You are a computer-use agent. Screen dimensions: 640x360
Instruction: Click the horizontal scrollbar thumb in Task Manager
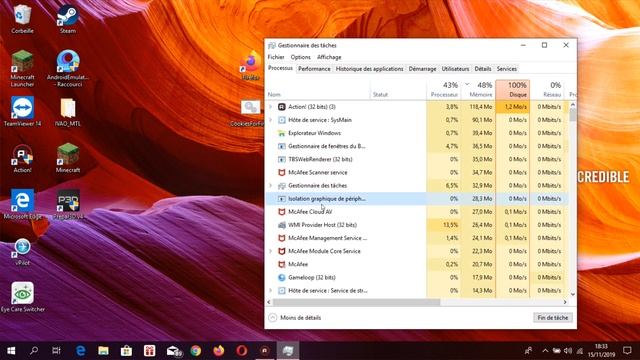pos(356,302)
